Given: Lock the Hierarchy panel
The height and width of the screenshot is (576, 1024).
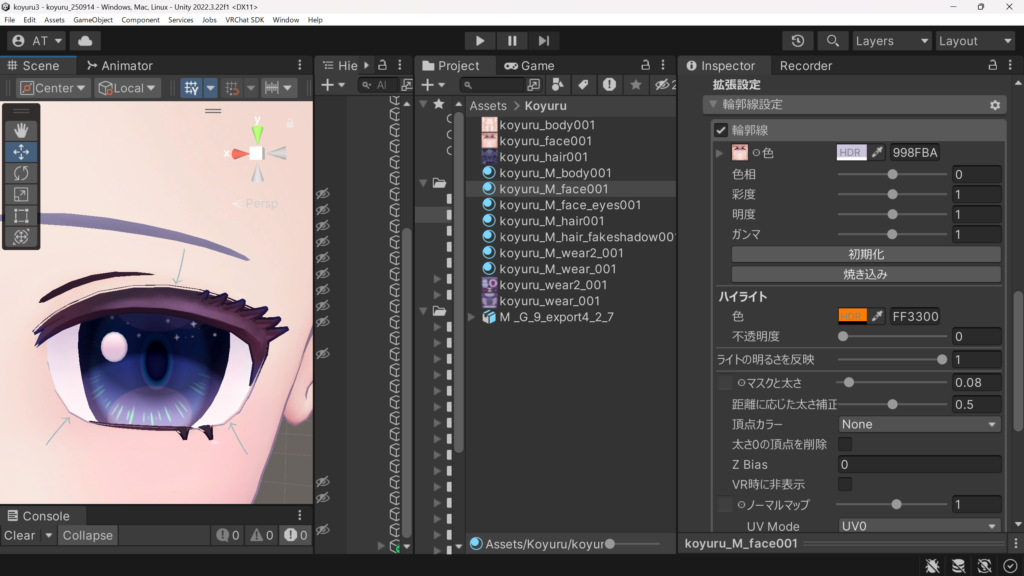Looking at the screenshot, I should pyautogui.click(x=383, y=65).
